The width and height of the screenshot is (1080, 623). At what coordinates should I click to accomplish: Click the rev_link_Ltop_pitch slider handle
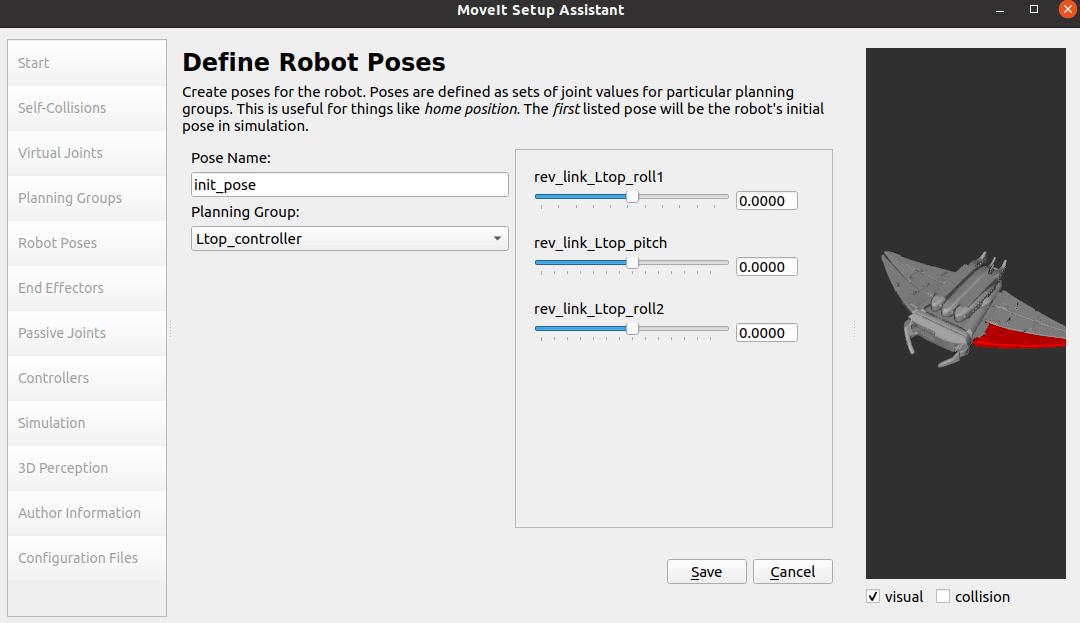pyautogui.click(x=632, y=263)
